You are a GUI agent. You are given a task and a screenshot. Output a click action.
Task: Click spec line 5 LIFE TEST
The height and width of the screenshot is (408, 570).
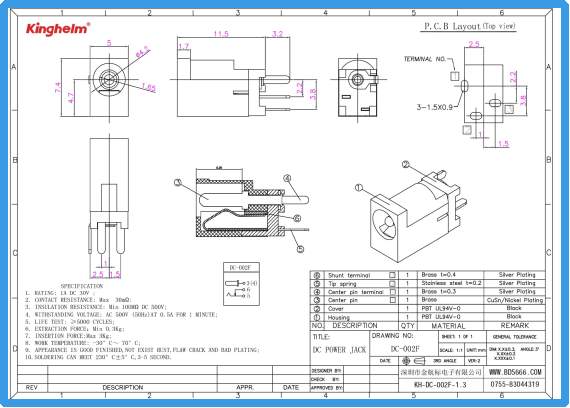tap(69, 322)
